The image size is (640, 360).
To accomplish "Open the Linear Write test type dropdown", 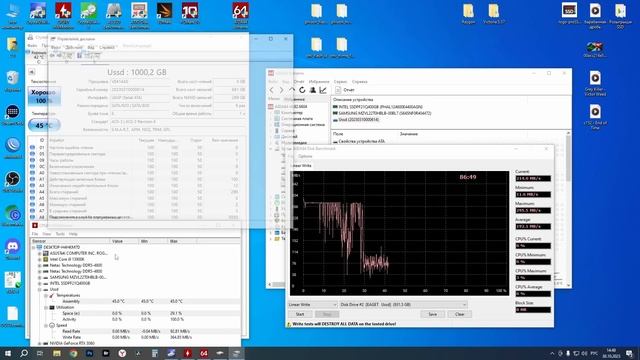I will (x=312, y=304).
